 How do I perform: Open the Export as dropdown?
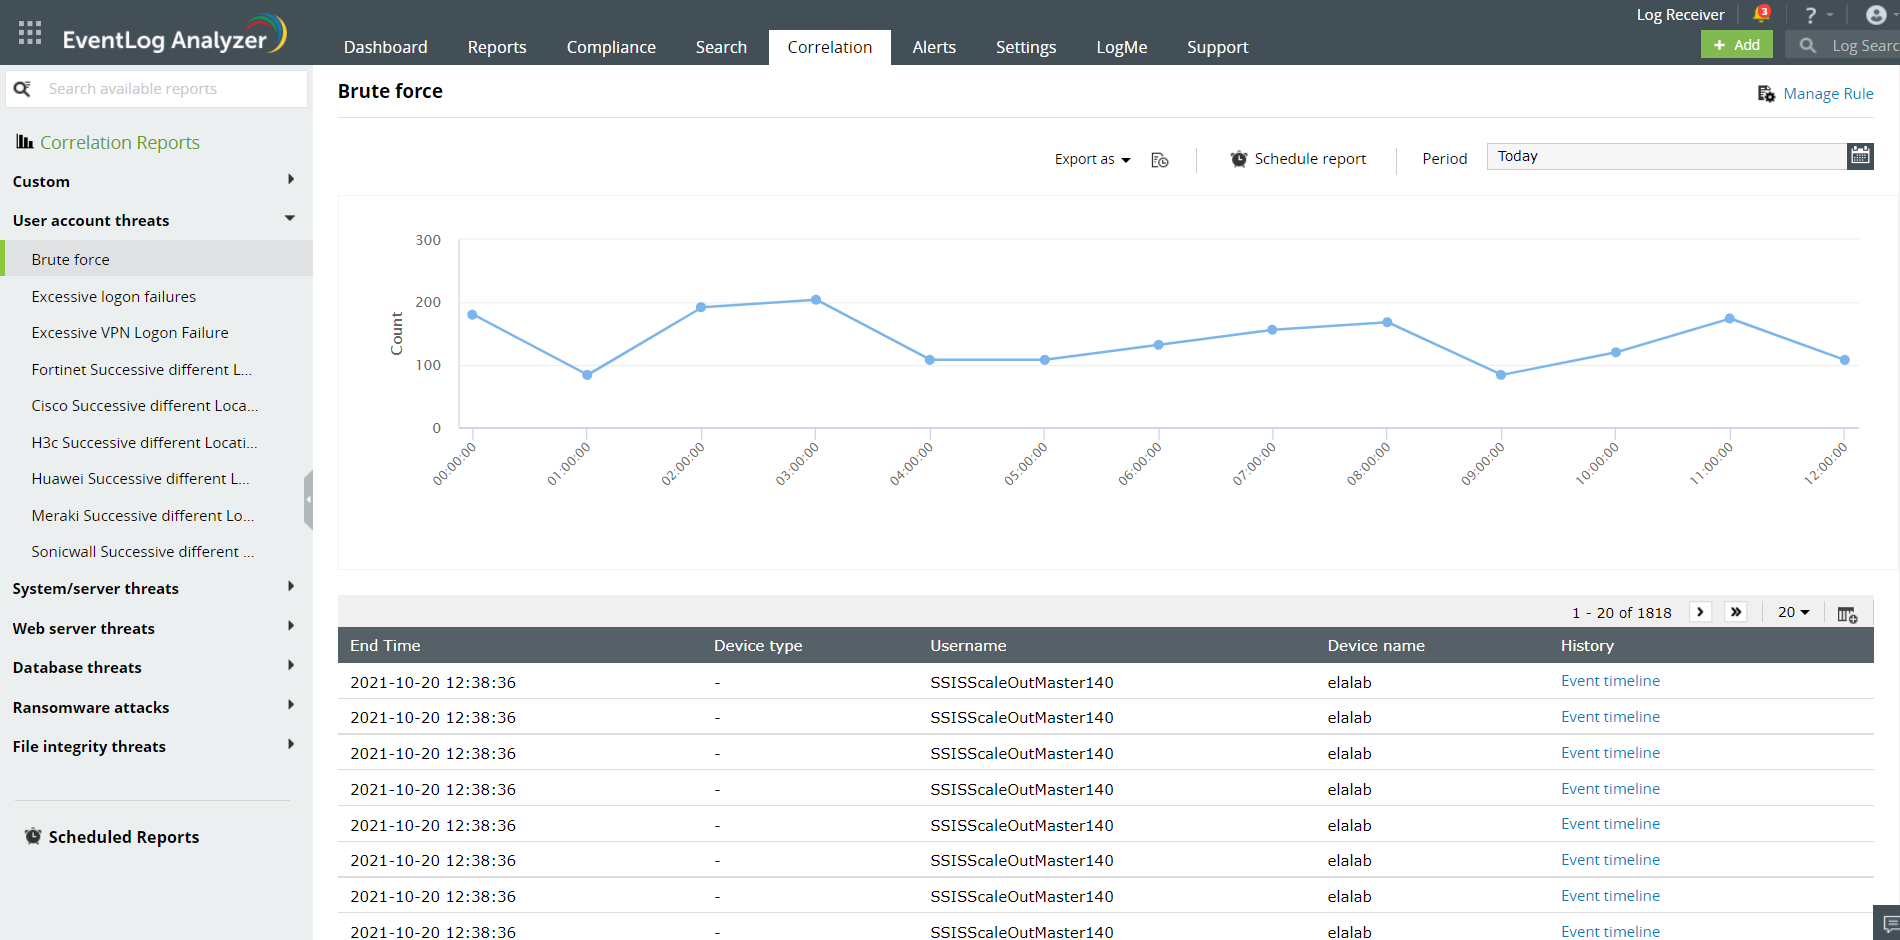1091,159
